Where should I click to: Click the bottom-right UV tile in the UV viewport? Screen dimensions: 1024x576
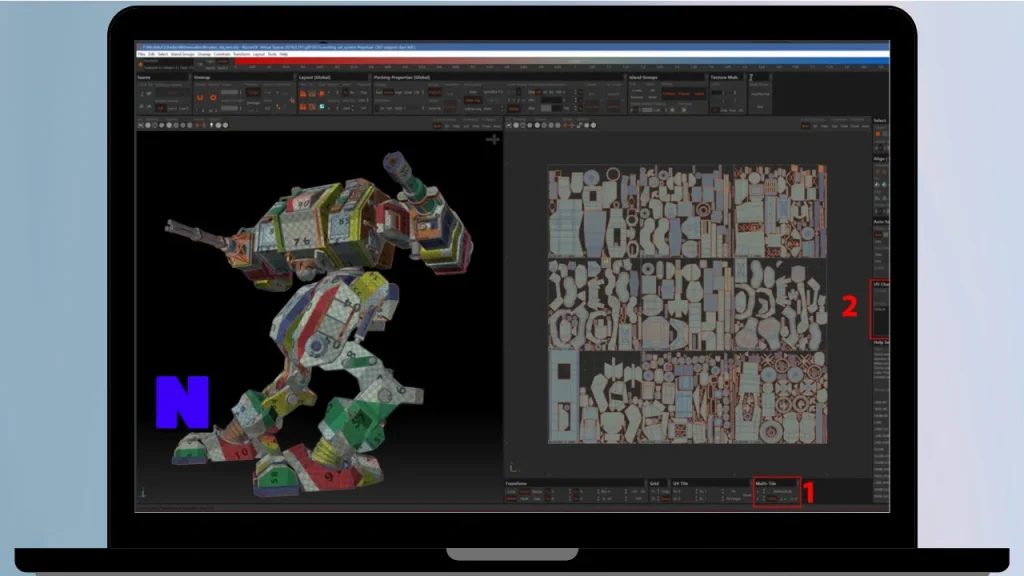(780, 397)
